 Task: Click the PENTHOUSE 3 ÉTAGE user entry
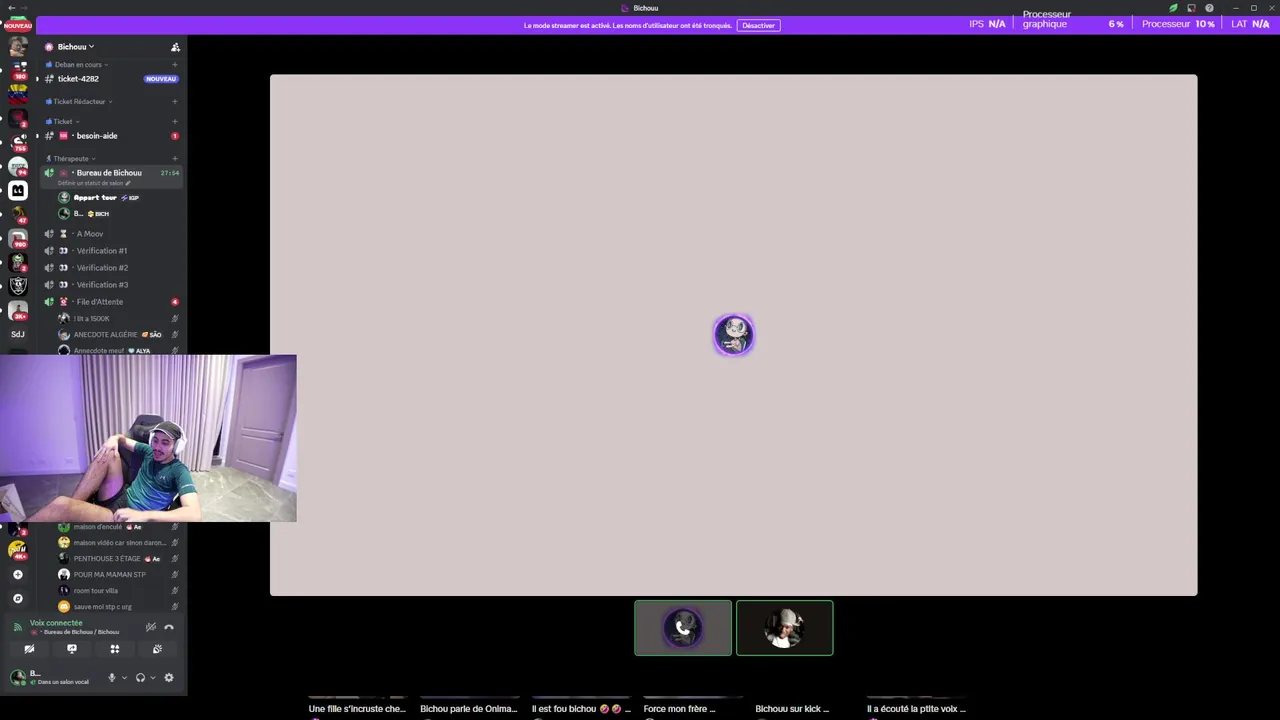(118, 559)
